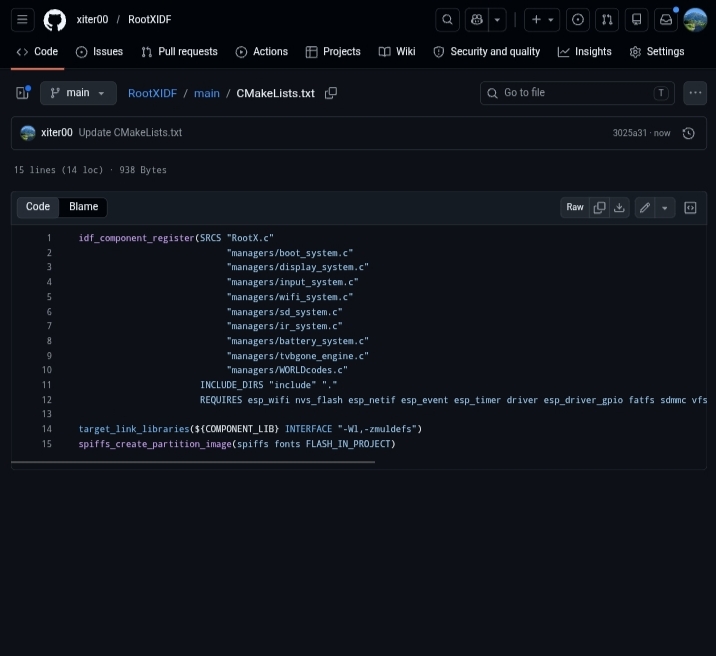Open the Insights tab
716x656 pixels.
(584, 52)
